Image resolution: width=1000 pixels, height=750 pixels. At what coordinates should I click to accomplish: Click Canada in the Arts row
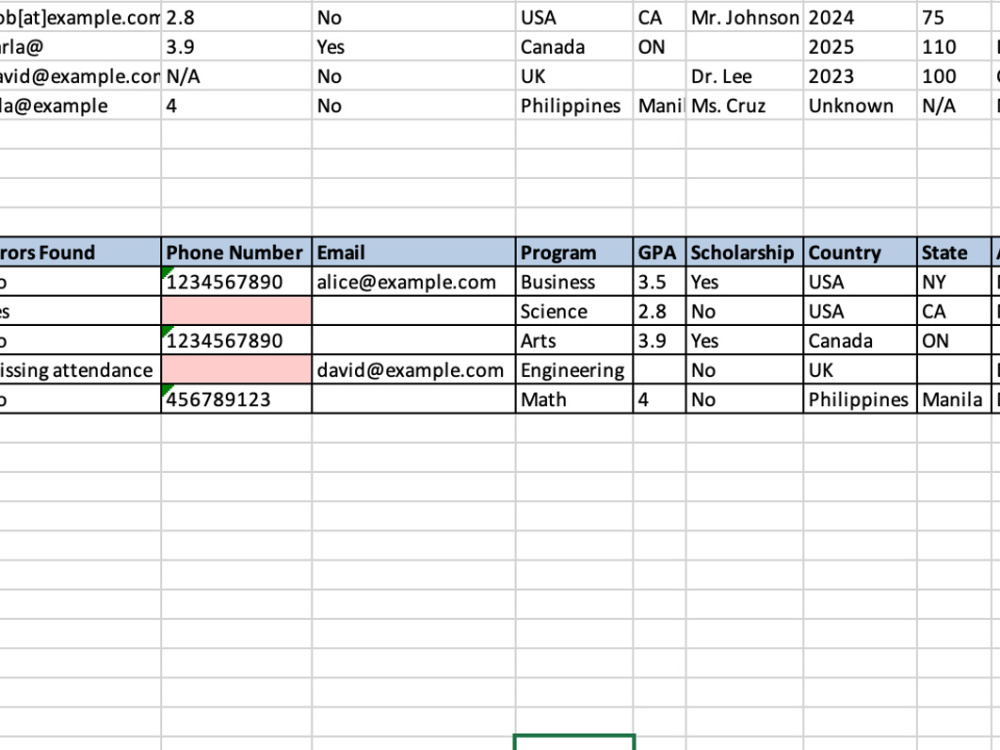click(860, 340)
